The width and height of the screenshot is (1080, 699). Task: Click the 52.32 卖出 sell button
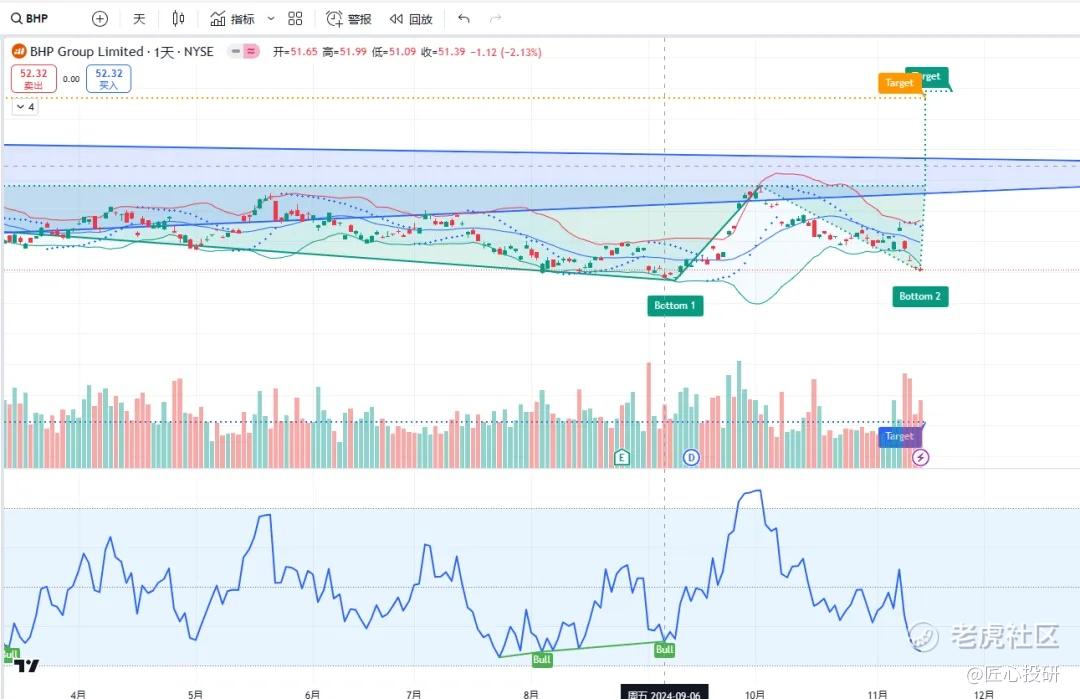[x=34, y=79]
